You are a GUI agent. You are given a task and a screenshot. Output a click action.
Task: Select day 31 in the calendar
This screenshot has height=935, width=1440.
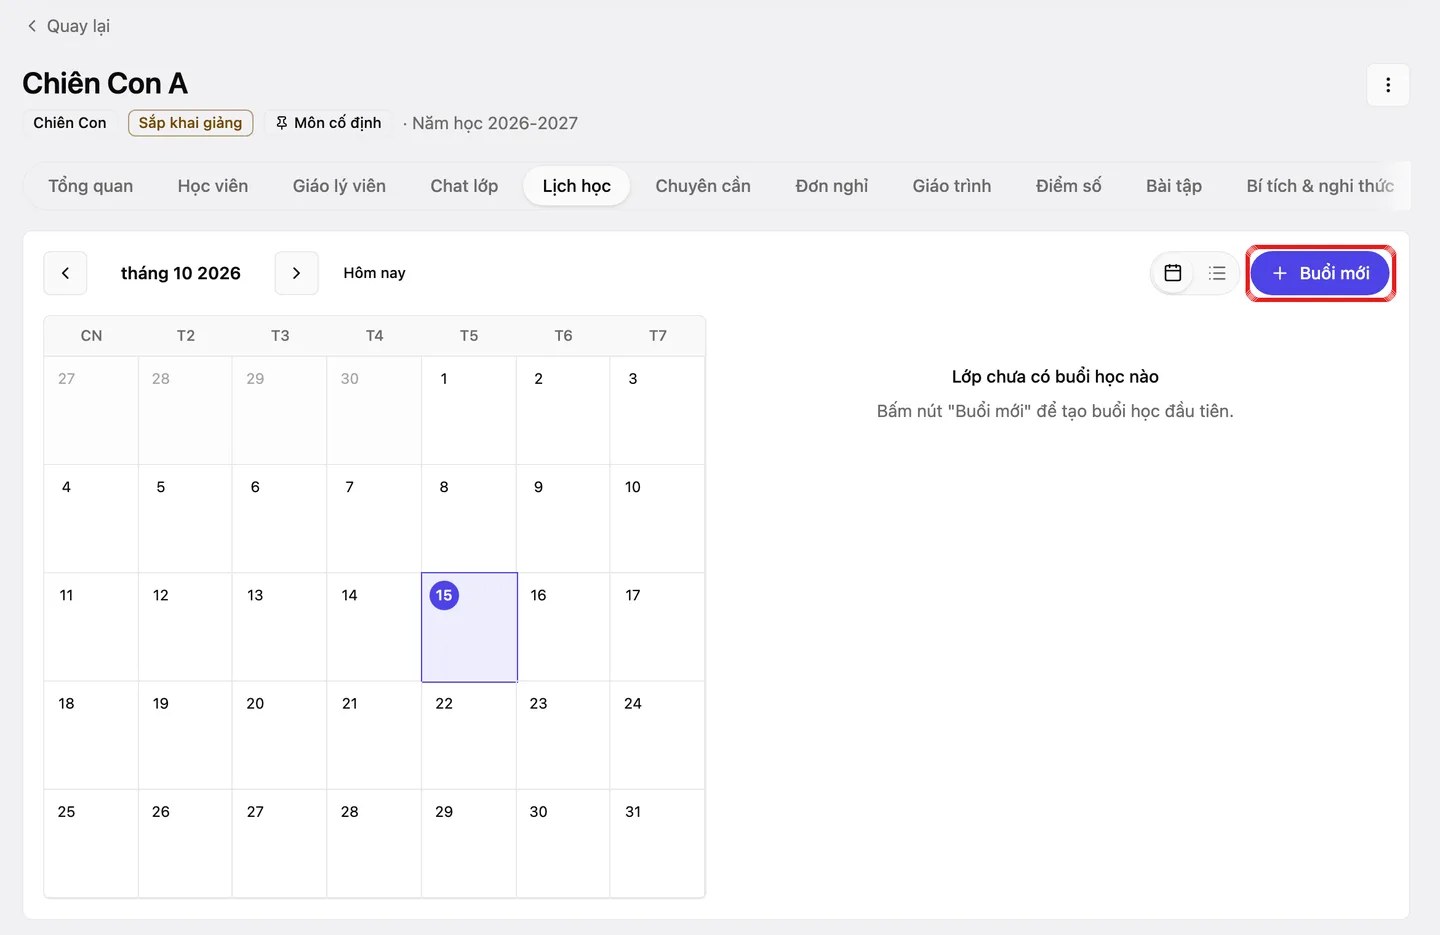point(658,844)
